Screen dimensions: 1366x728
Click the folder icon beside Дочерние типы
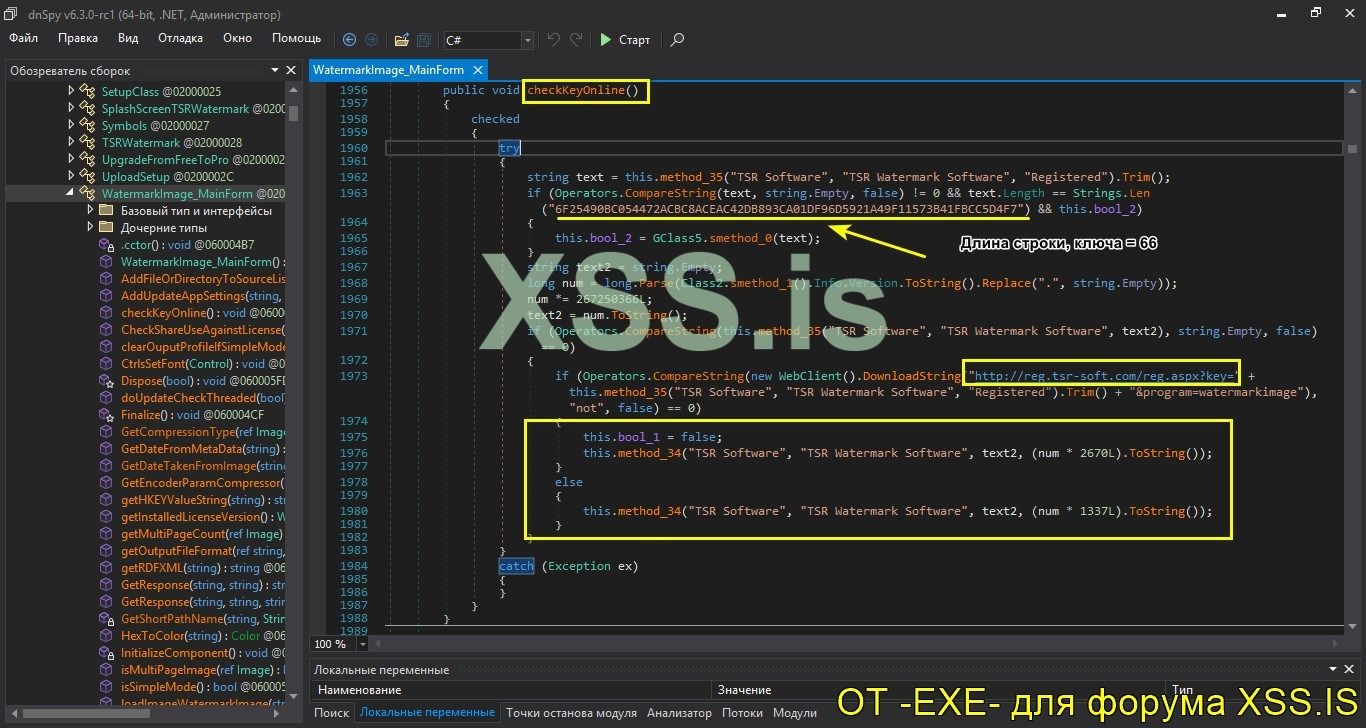click(x=107, y=228)
